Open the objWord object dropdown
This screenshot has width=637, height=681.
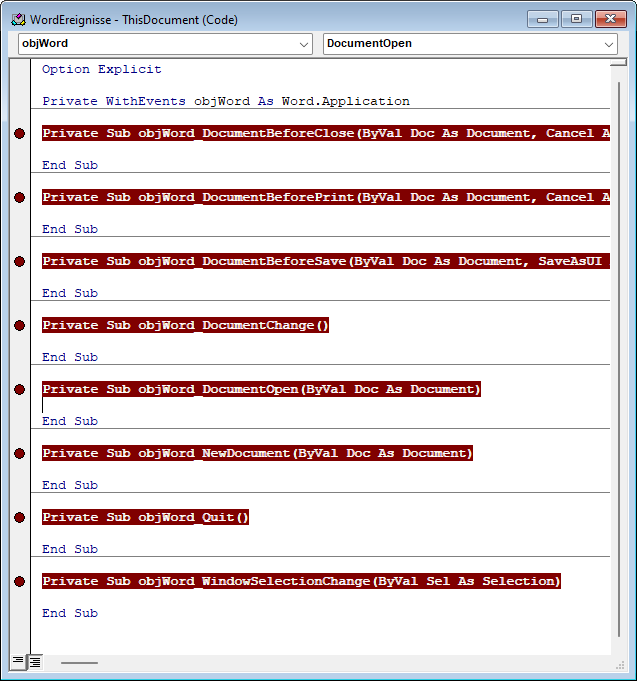[305, 44]
